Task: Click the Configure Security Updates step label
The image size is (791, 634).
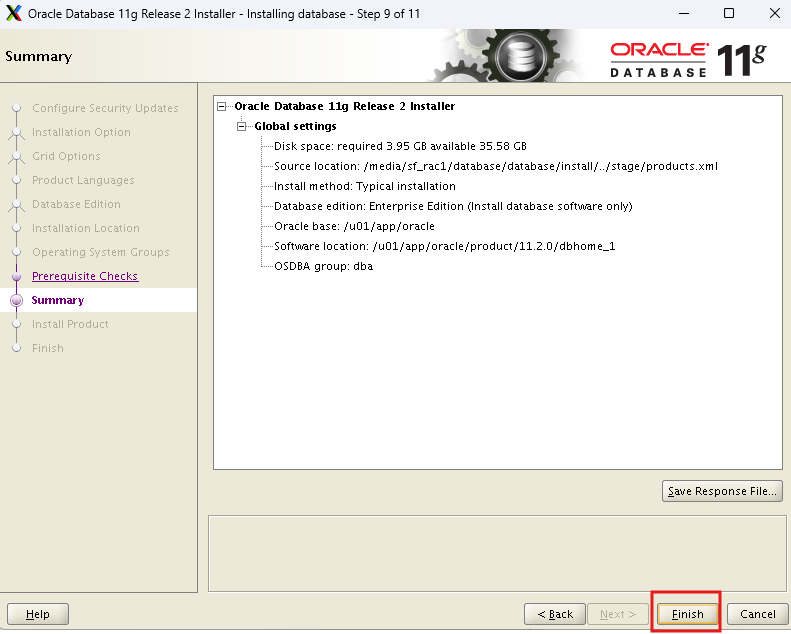Action: pos(105,108)
